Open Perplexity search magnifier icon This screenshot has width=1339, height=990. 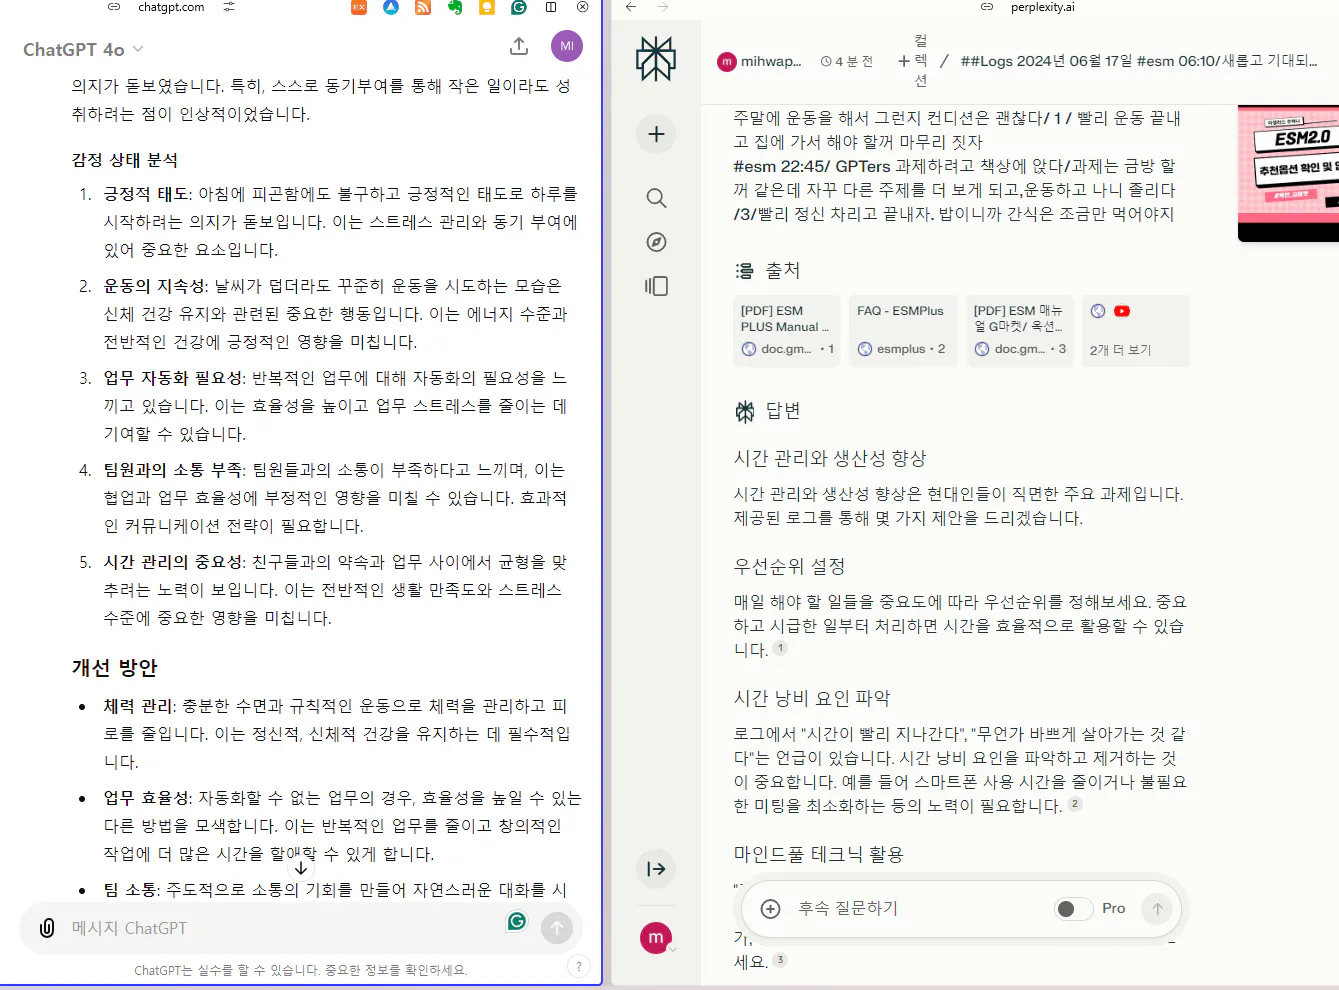656,198
